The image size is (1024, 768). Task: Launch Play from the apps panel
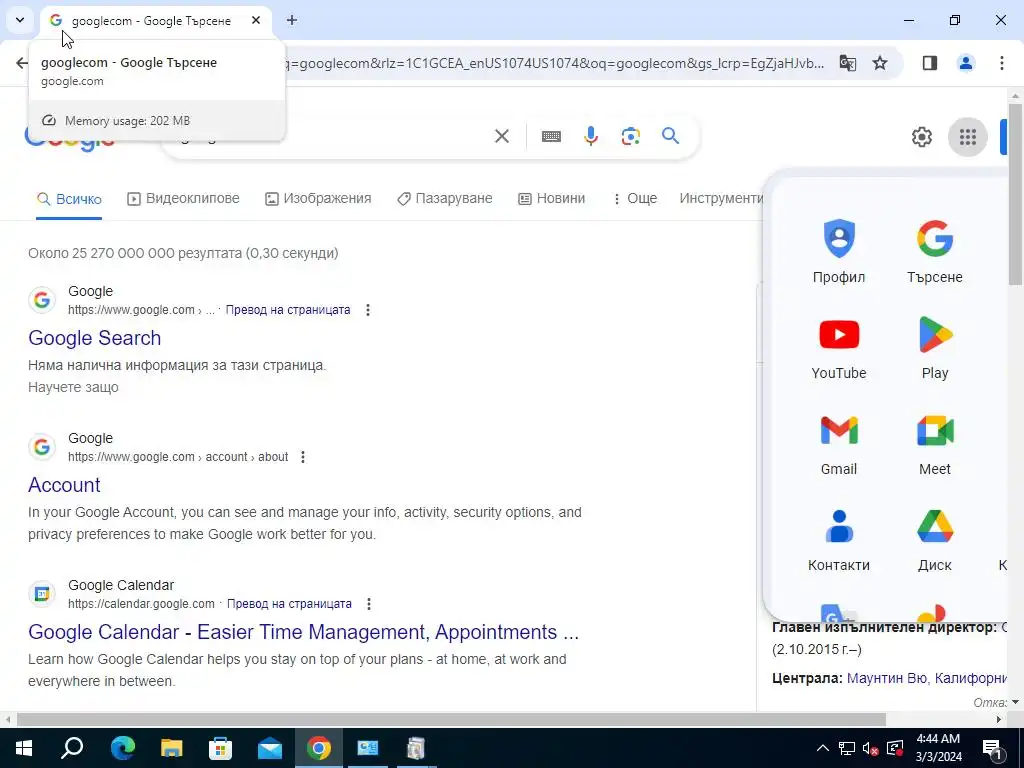(935, 347)
